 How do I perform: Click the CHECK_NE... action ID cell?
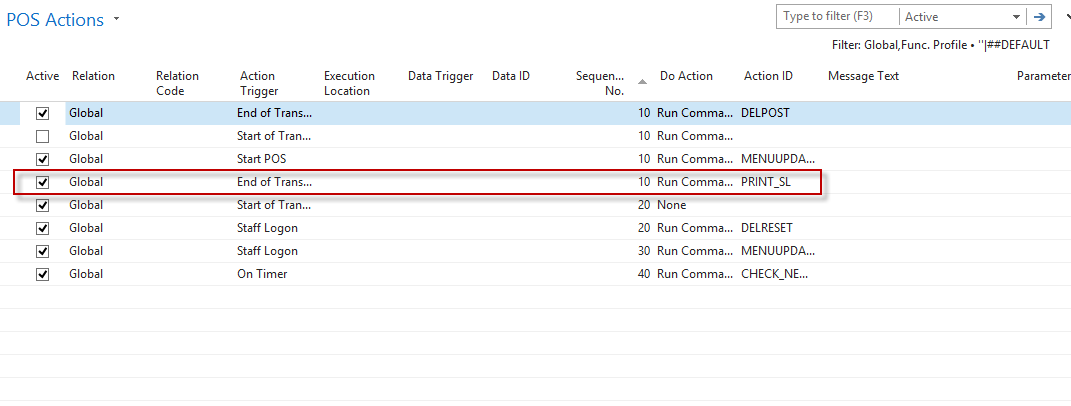tap(774, 274)
